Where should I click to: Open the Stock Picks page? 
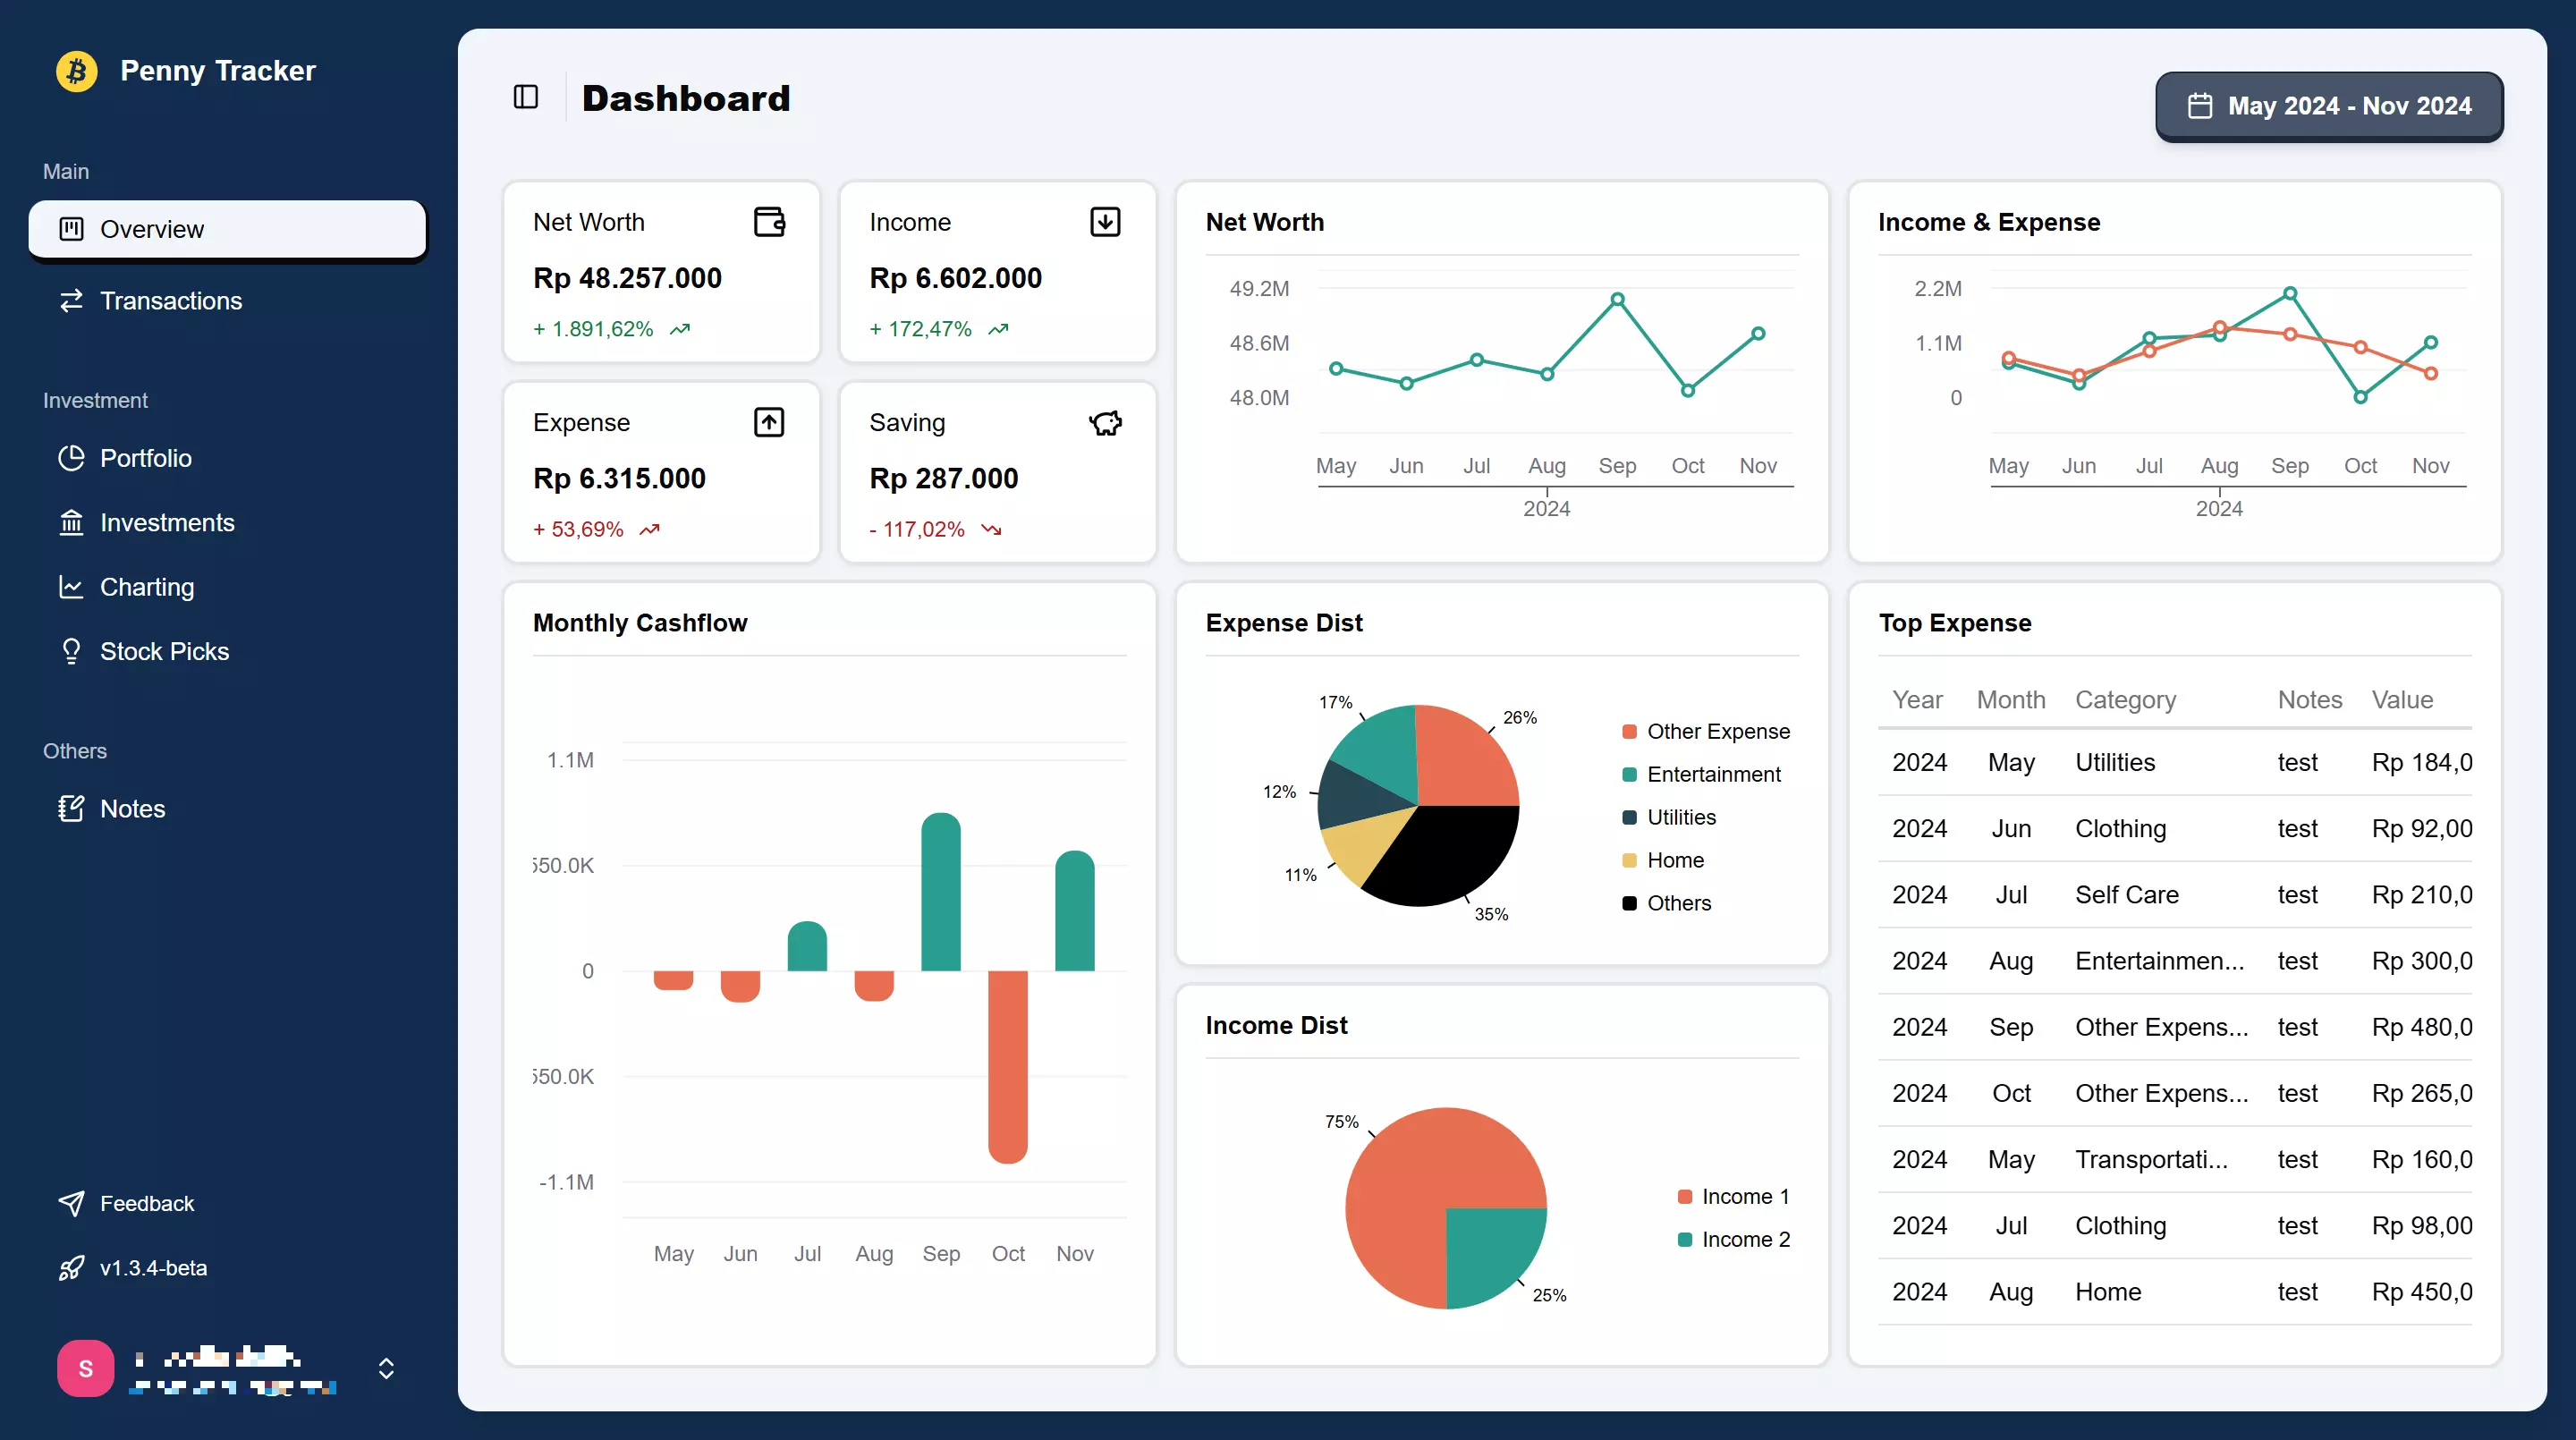(x=227, y=651)
